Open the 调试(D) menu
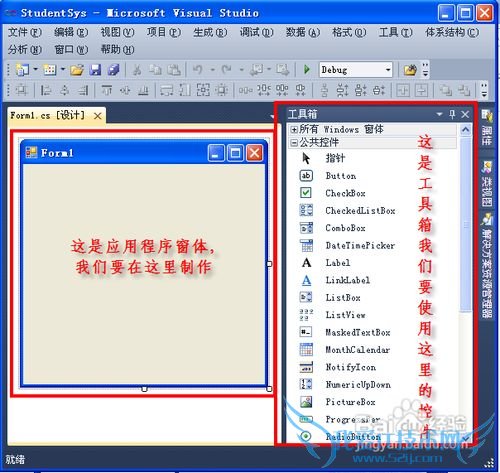 pyautogui.click(x=256, y=32)
